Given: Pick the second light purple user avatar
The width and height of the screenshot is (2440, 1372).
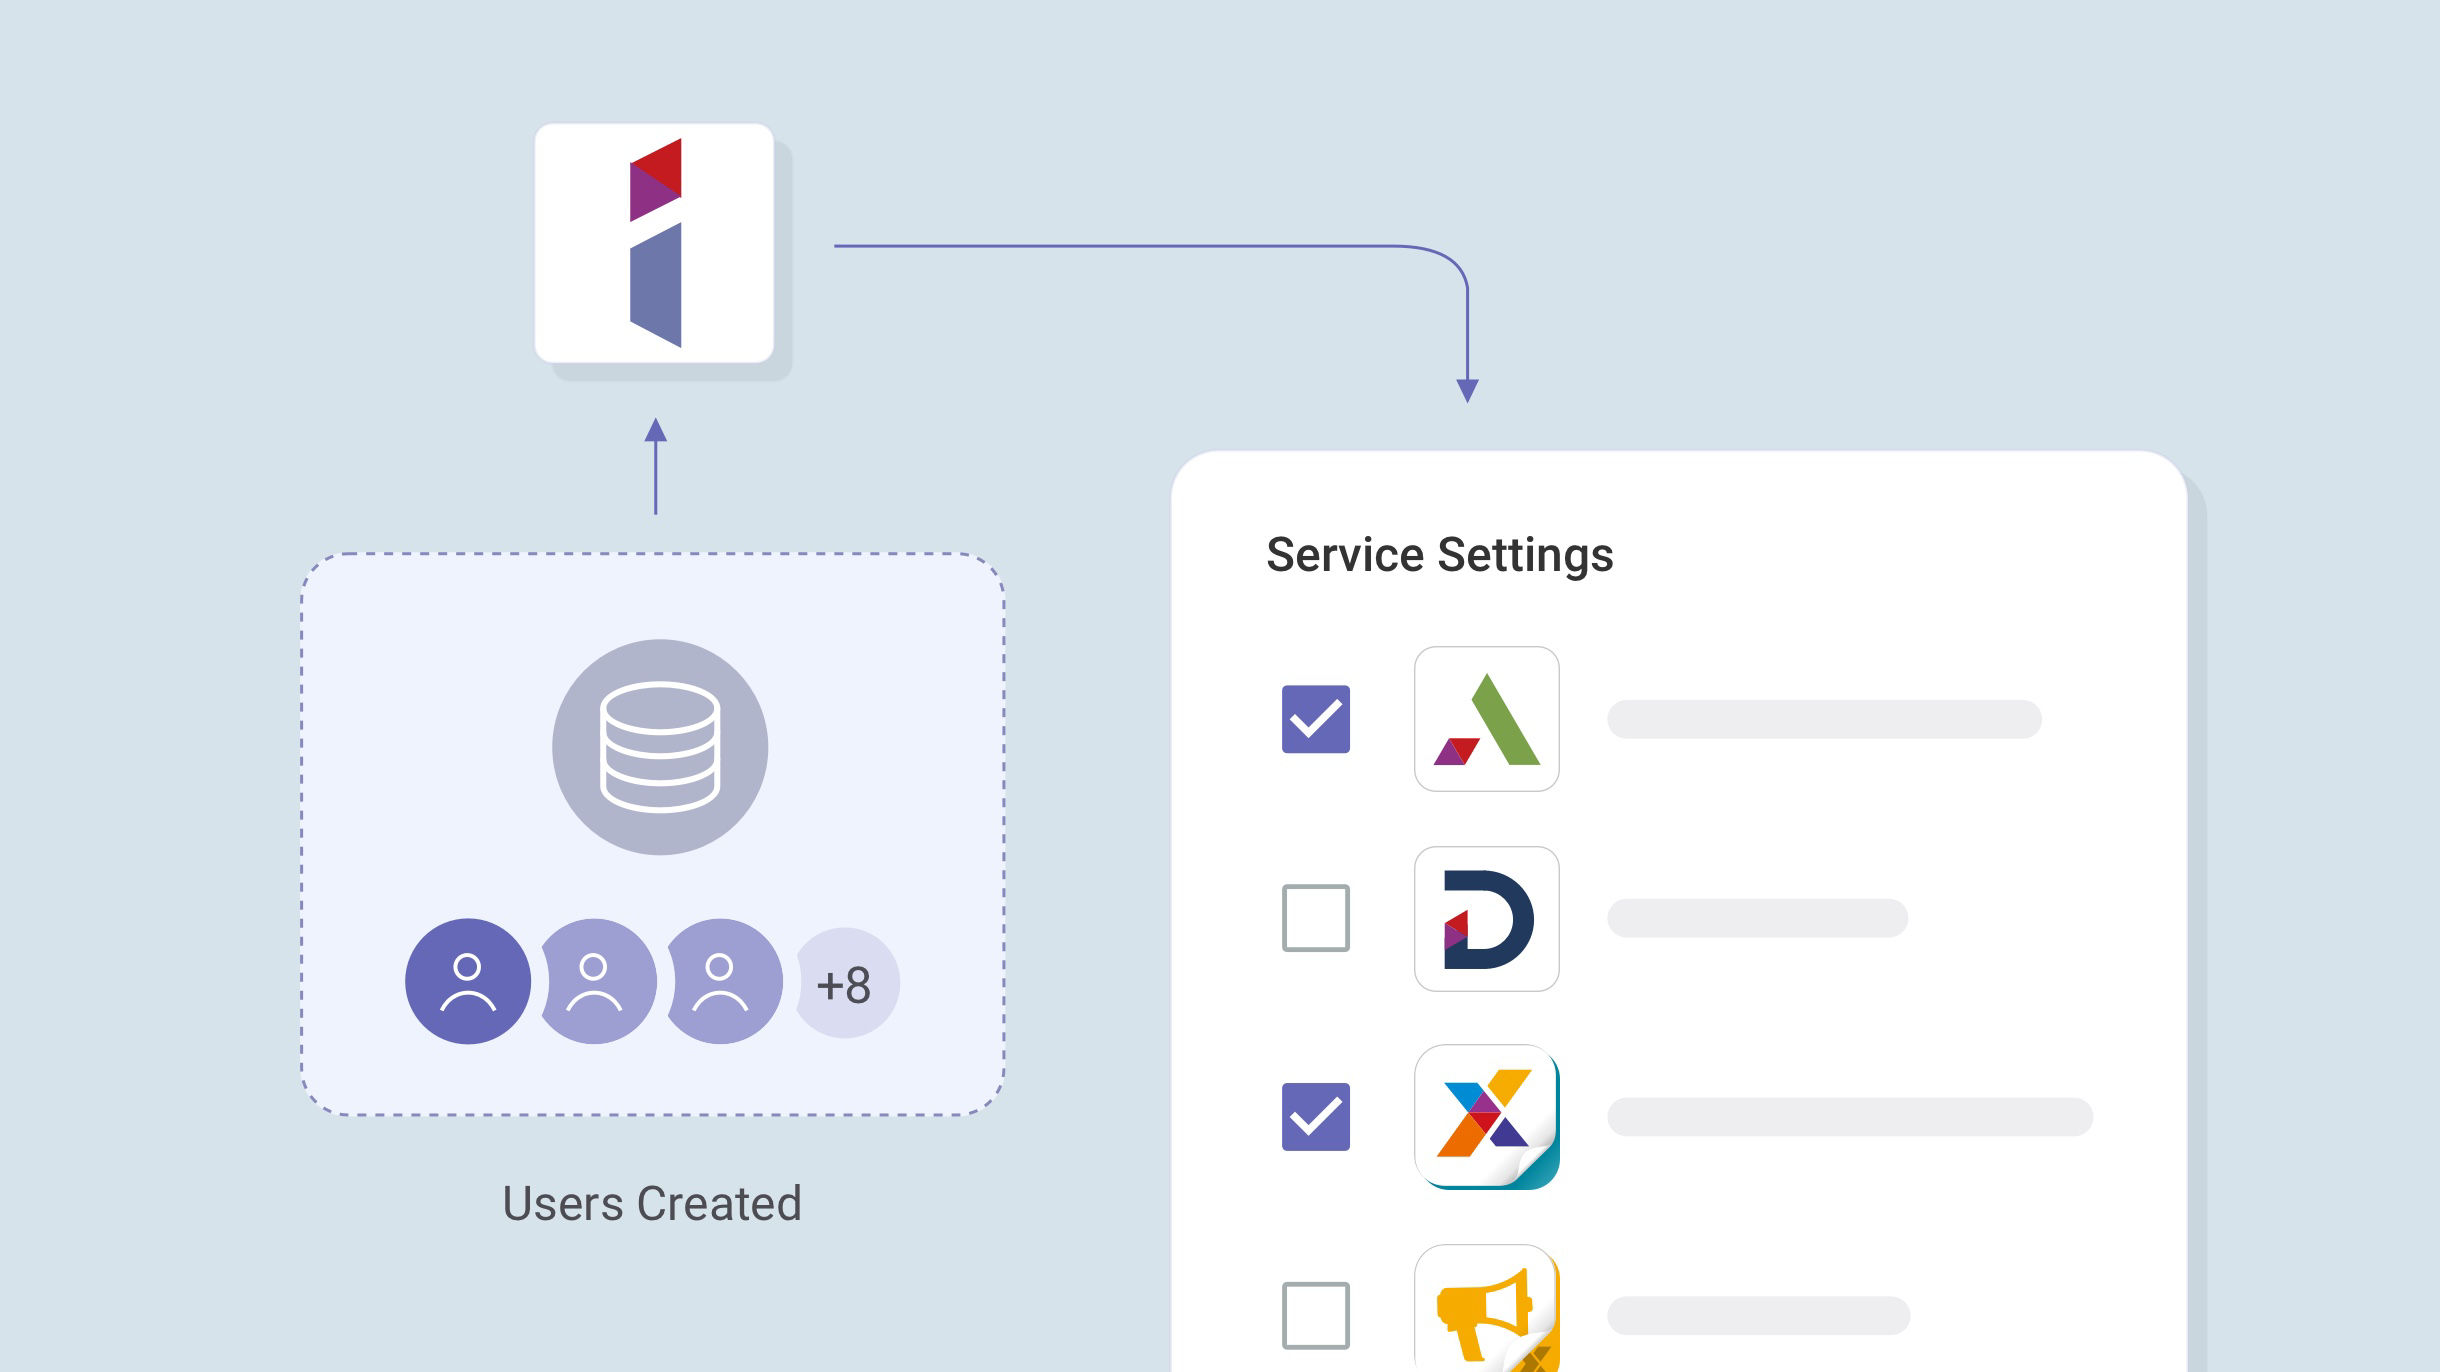Looking at the screenshot, I should click(x=597, y=981).
